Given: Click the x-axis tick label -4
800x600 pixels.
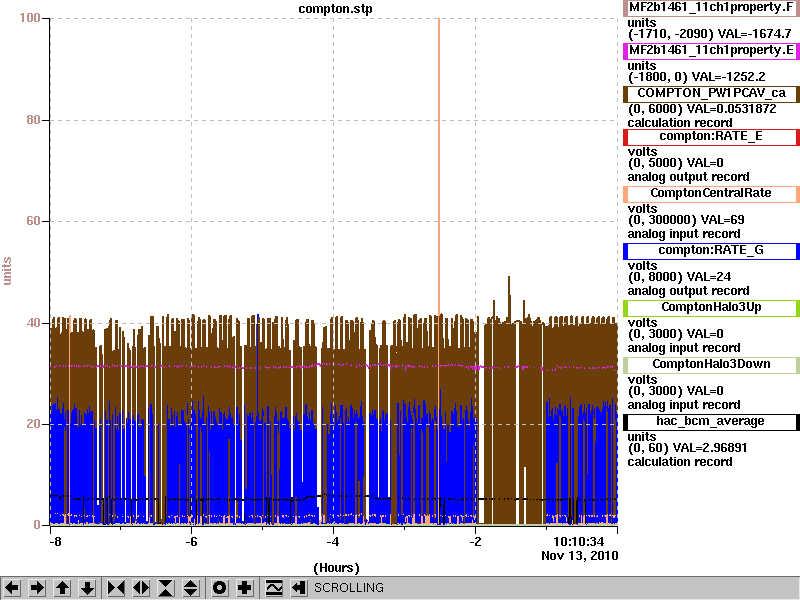Looking at the screenshot, I should tap(333, 541).
